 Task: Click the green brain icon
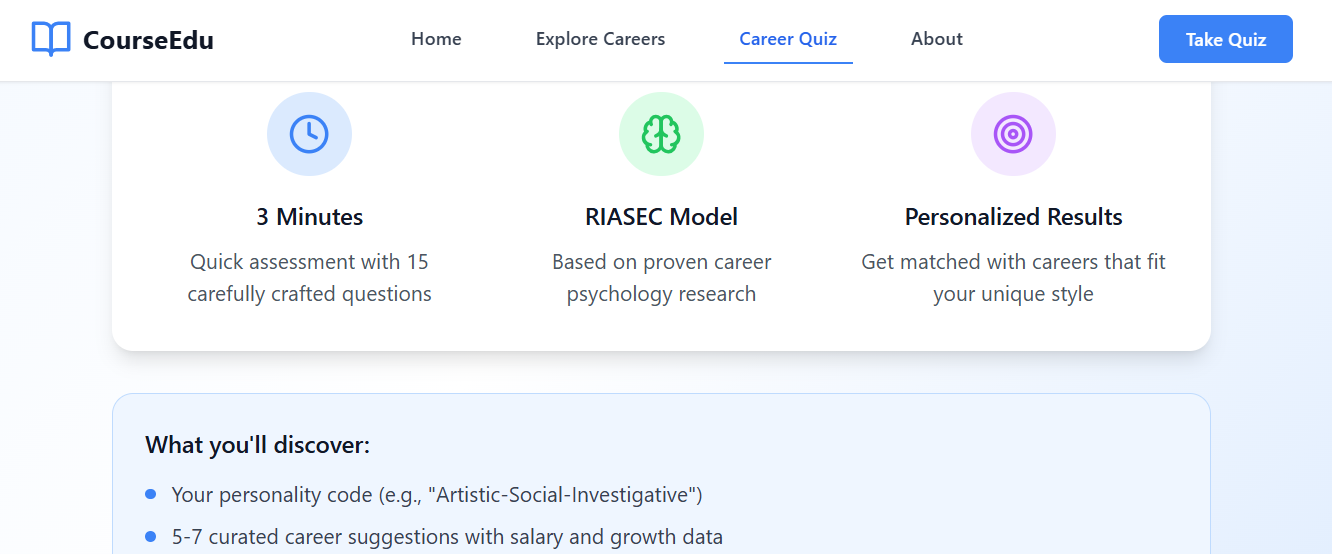click(x=661, y=134)
